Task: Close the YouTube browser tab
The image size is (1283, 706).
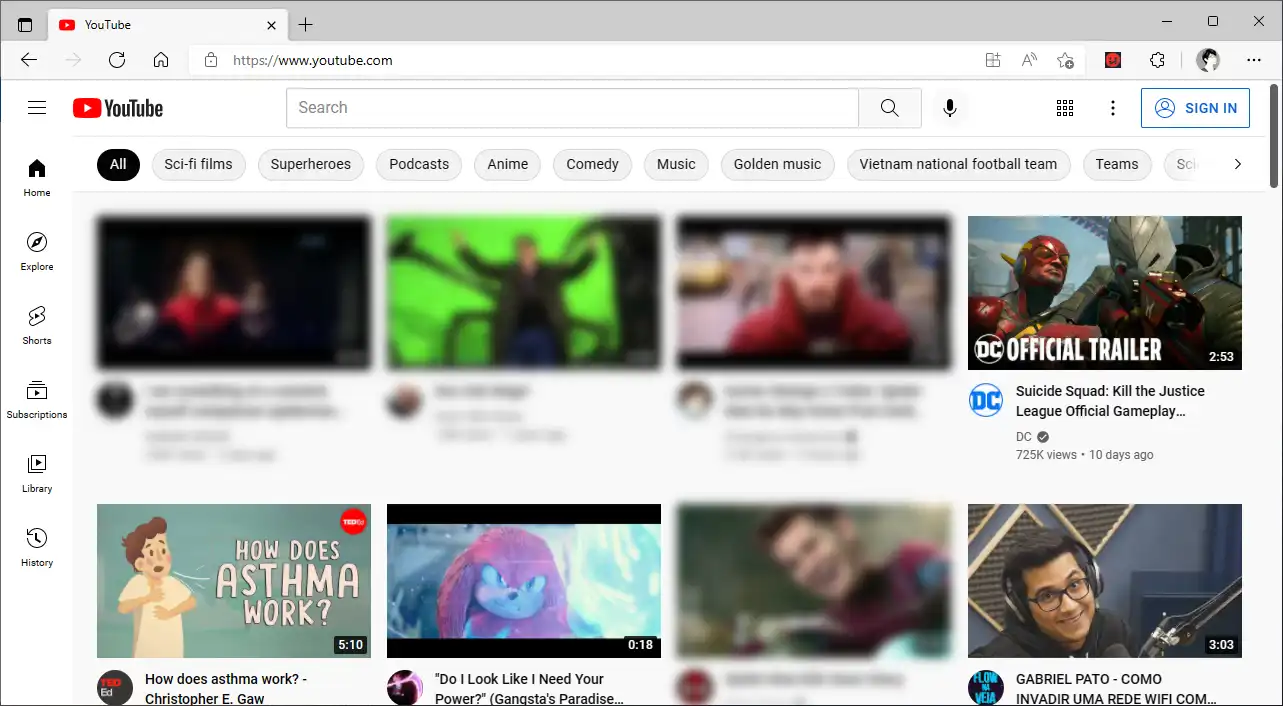Action: (x=272, y=25)
